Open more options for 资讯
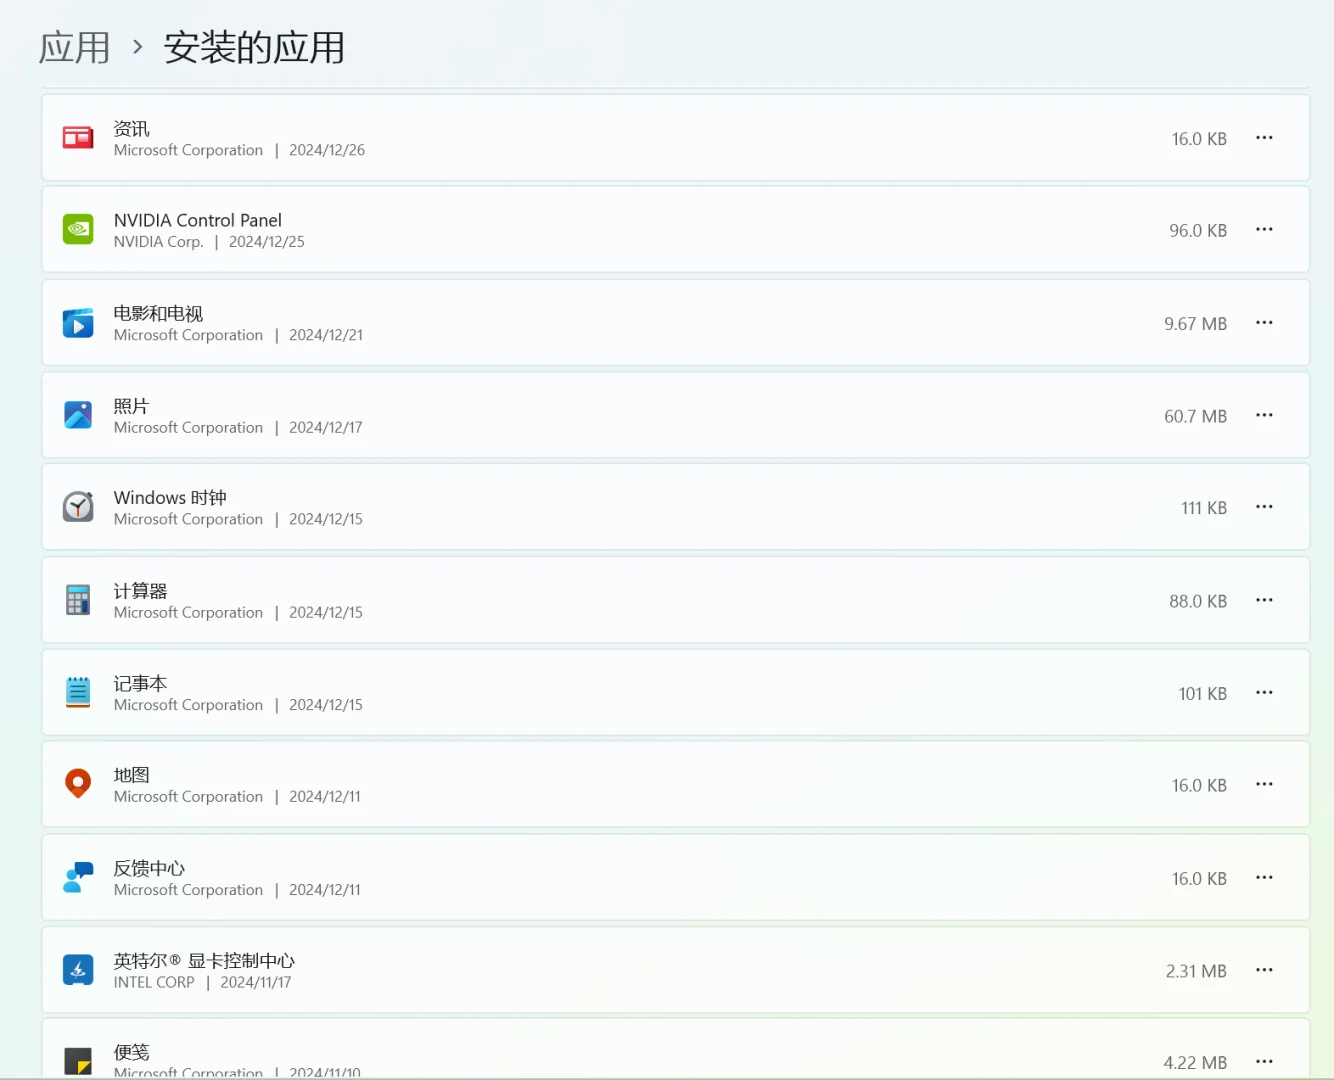The width and height of the screenshot is (1334, 1080). click(1264, 138)
